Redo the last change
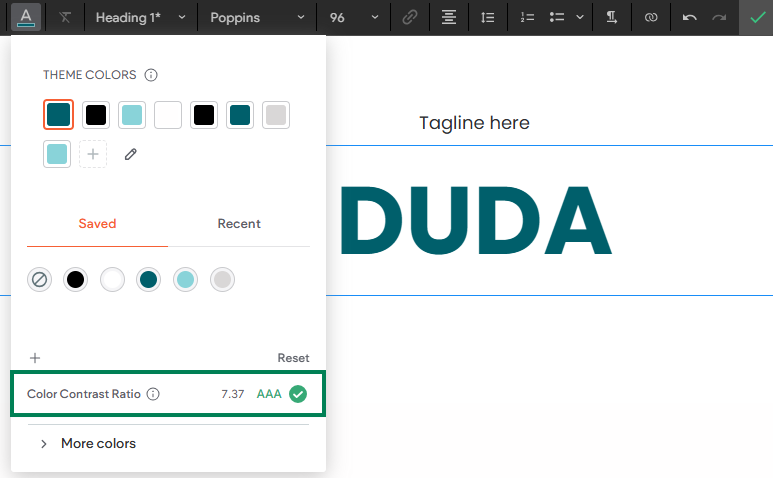This screenshot has height=478, width=773. click(x=719, y=18)
